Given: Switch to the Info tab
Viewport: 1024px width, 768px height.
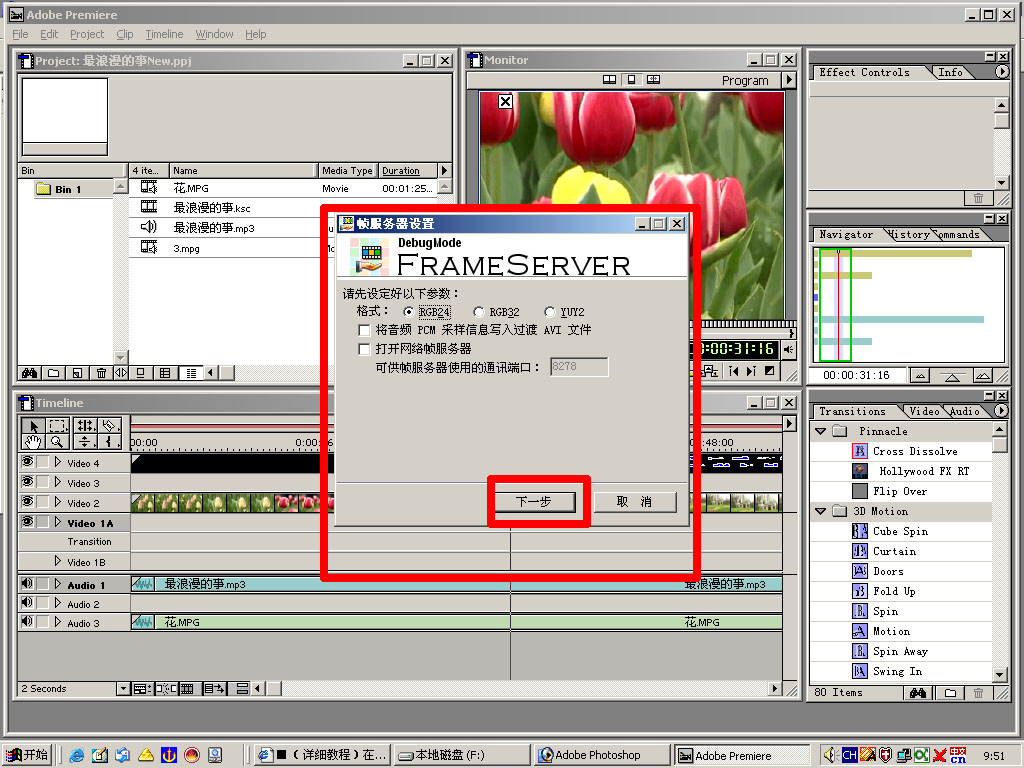Looking at the screenshot, I should [x=950, y=72].
